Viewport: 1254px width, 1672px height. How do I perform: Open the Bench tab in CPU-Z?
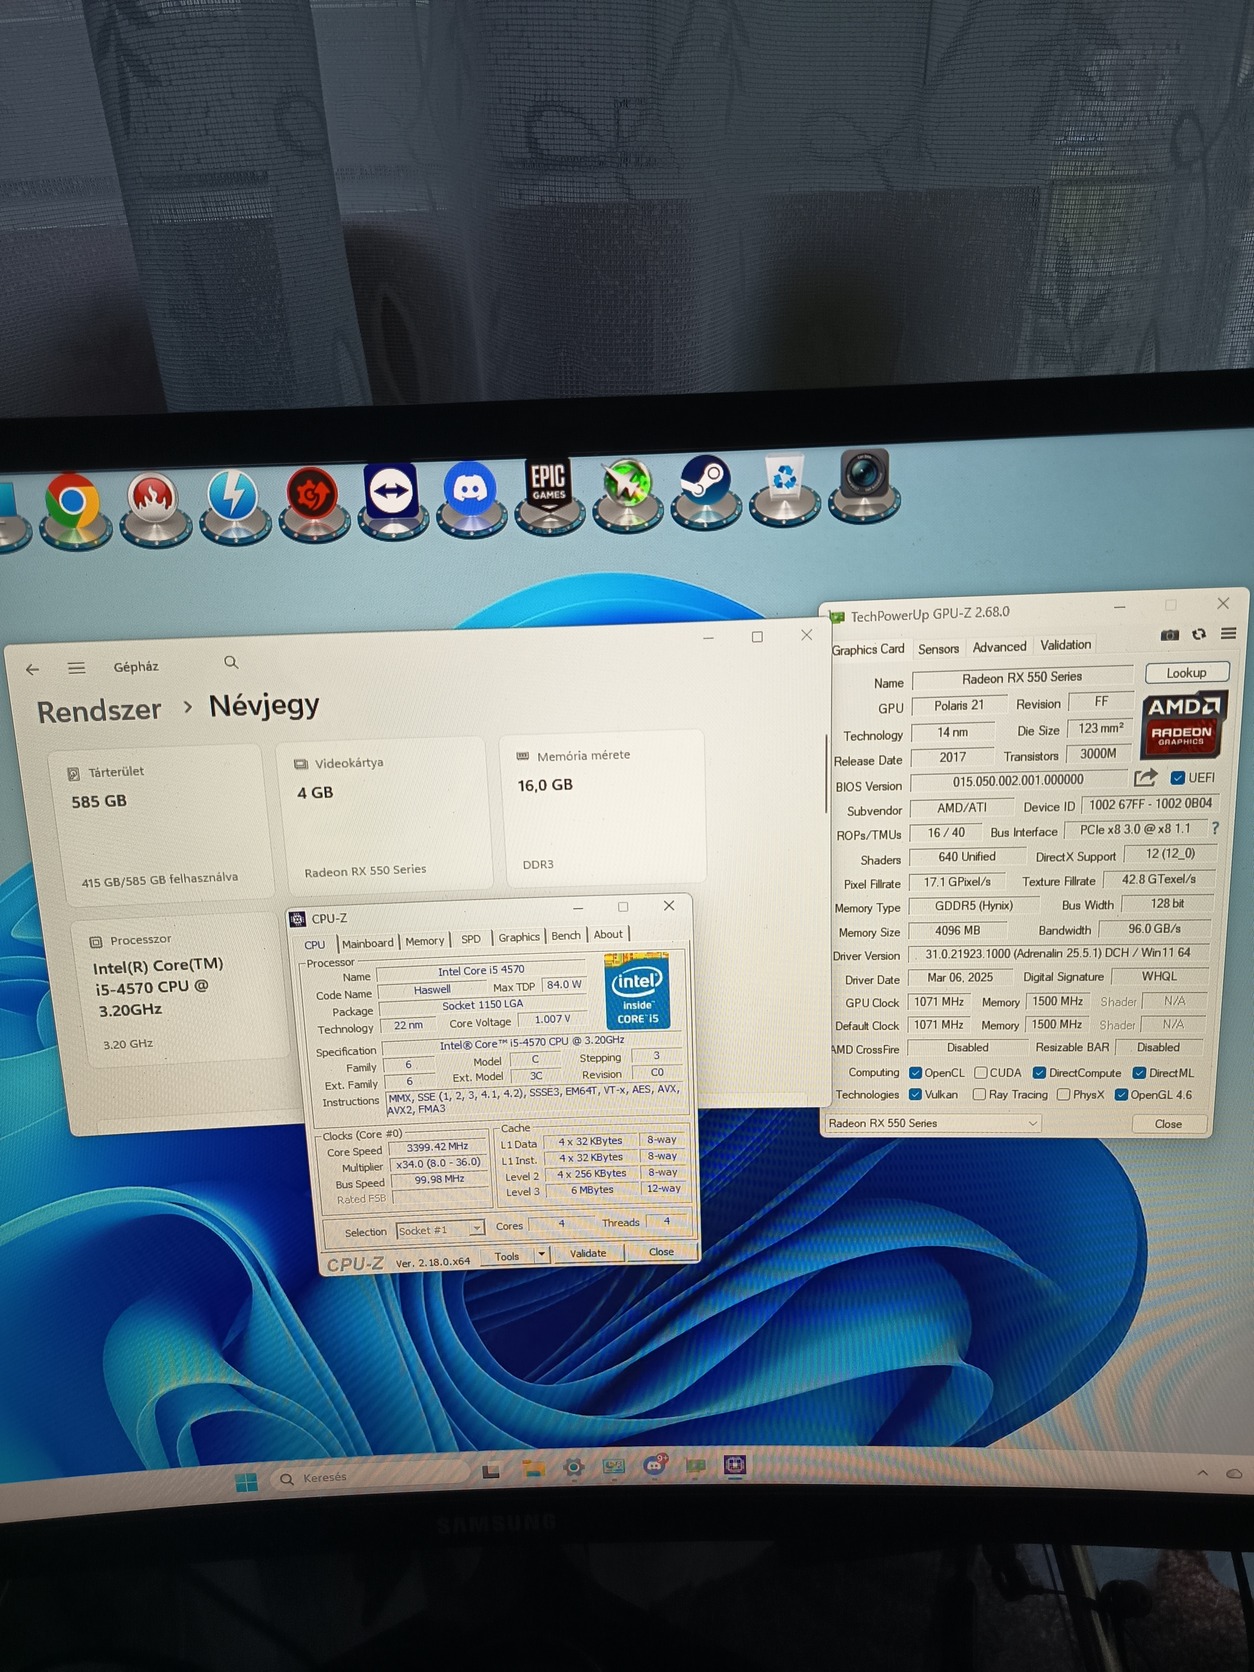pos(566,936)
